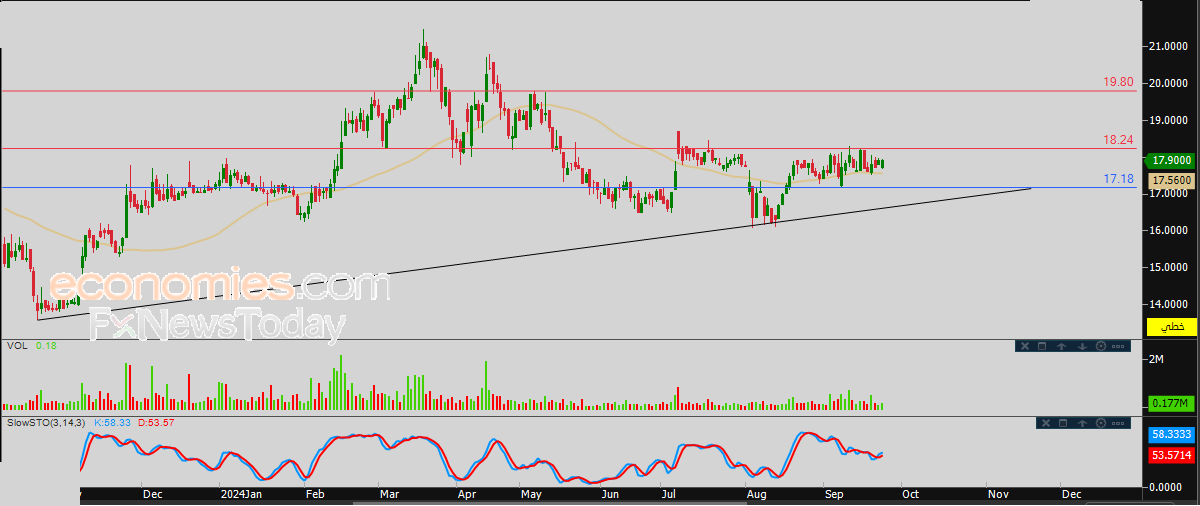Click the 58.3333 stochastic K axis tag

coord(1170,436)
